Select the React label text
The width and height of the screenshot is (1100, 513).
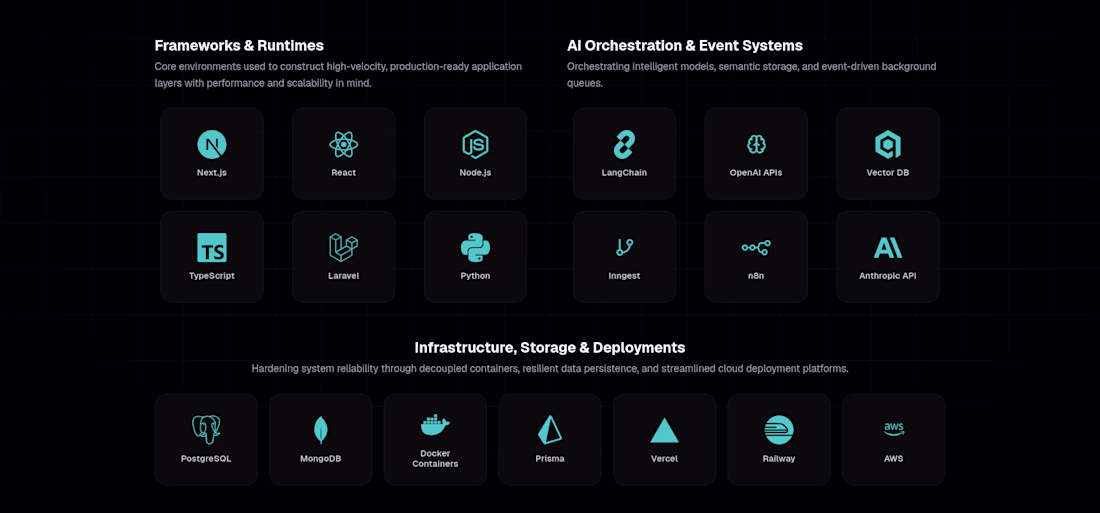(344, 173)
